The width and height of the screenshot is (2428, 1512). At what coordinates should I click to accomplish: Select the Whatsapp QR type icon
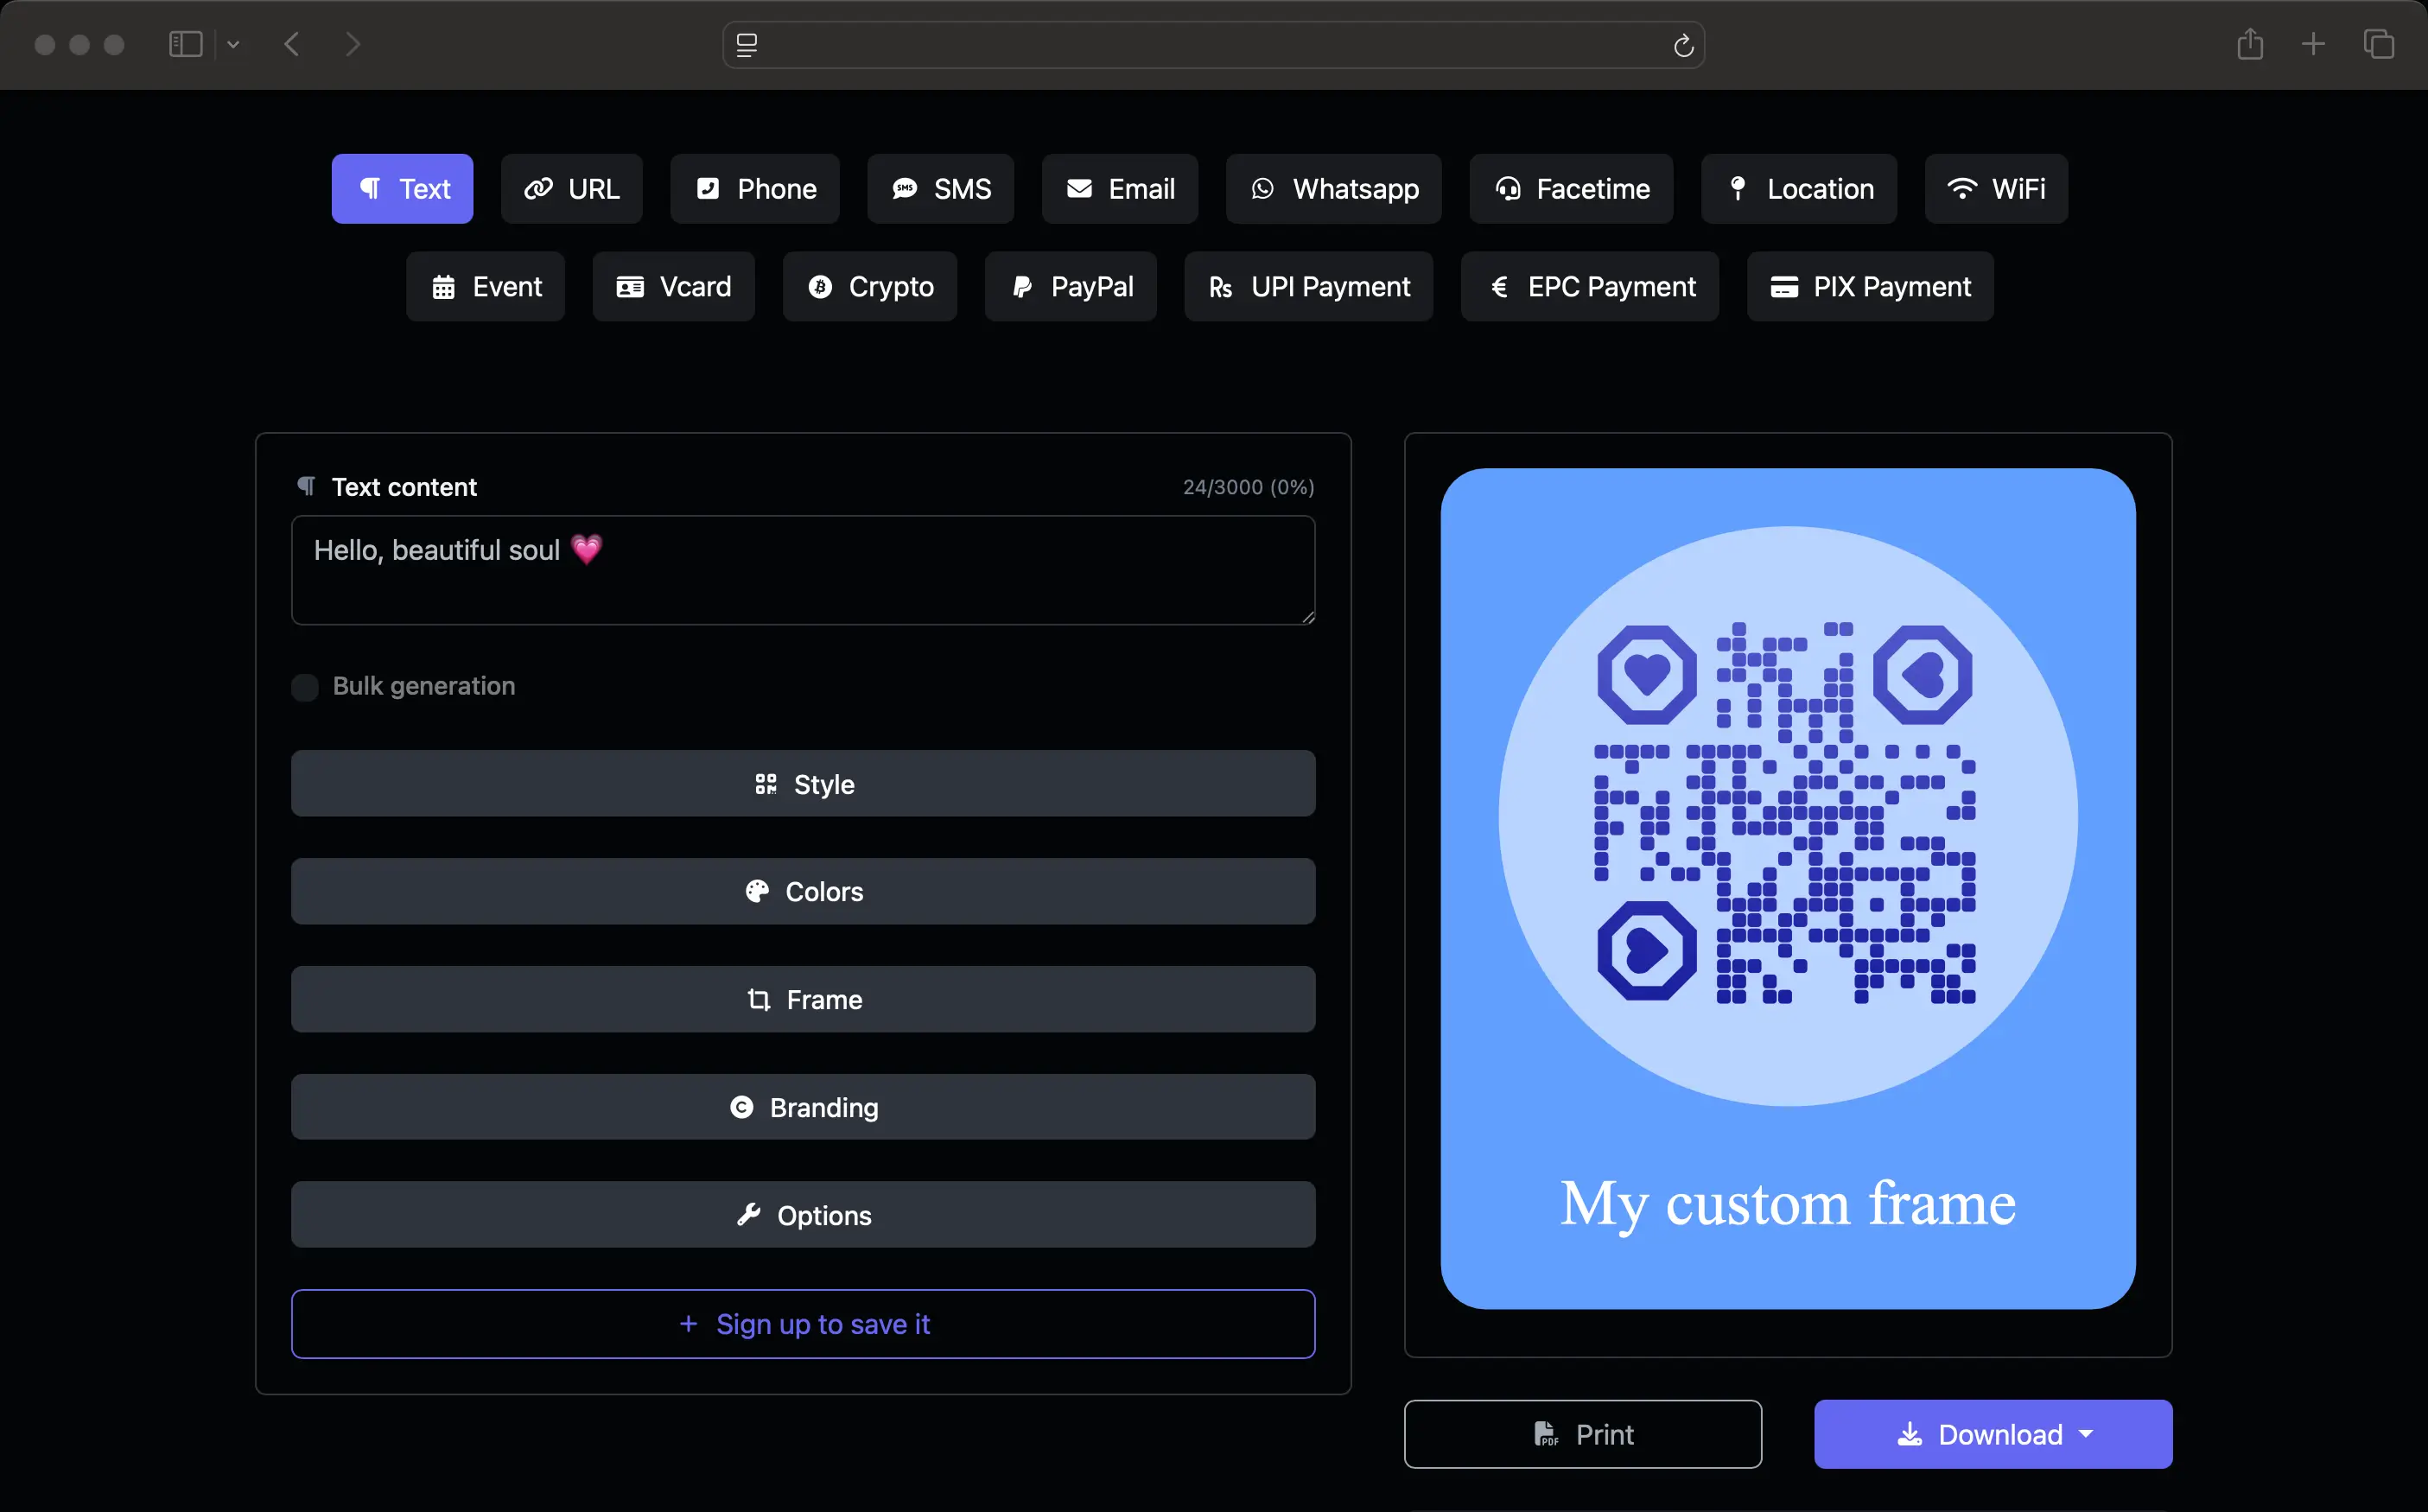pyautogui.click(x=1262, y=189)
